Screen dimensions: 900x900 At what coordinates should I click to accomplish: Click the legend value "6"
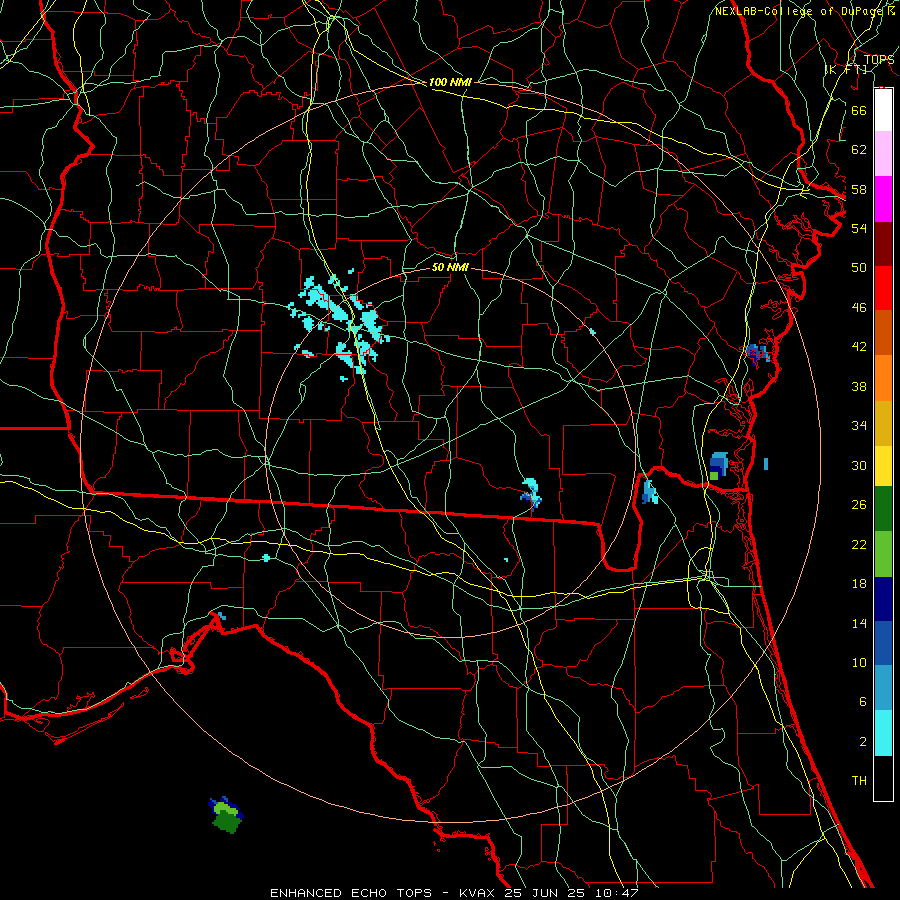pyautogui.click(x=862, y=702)
